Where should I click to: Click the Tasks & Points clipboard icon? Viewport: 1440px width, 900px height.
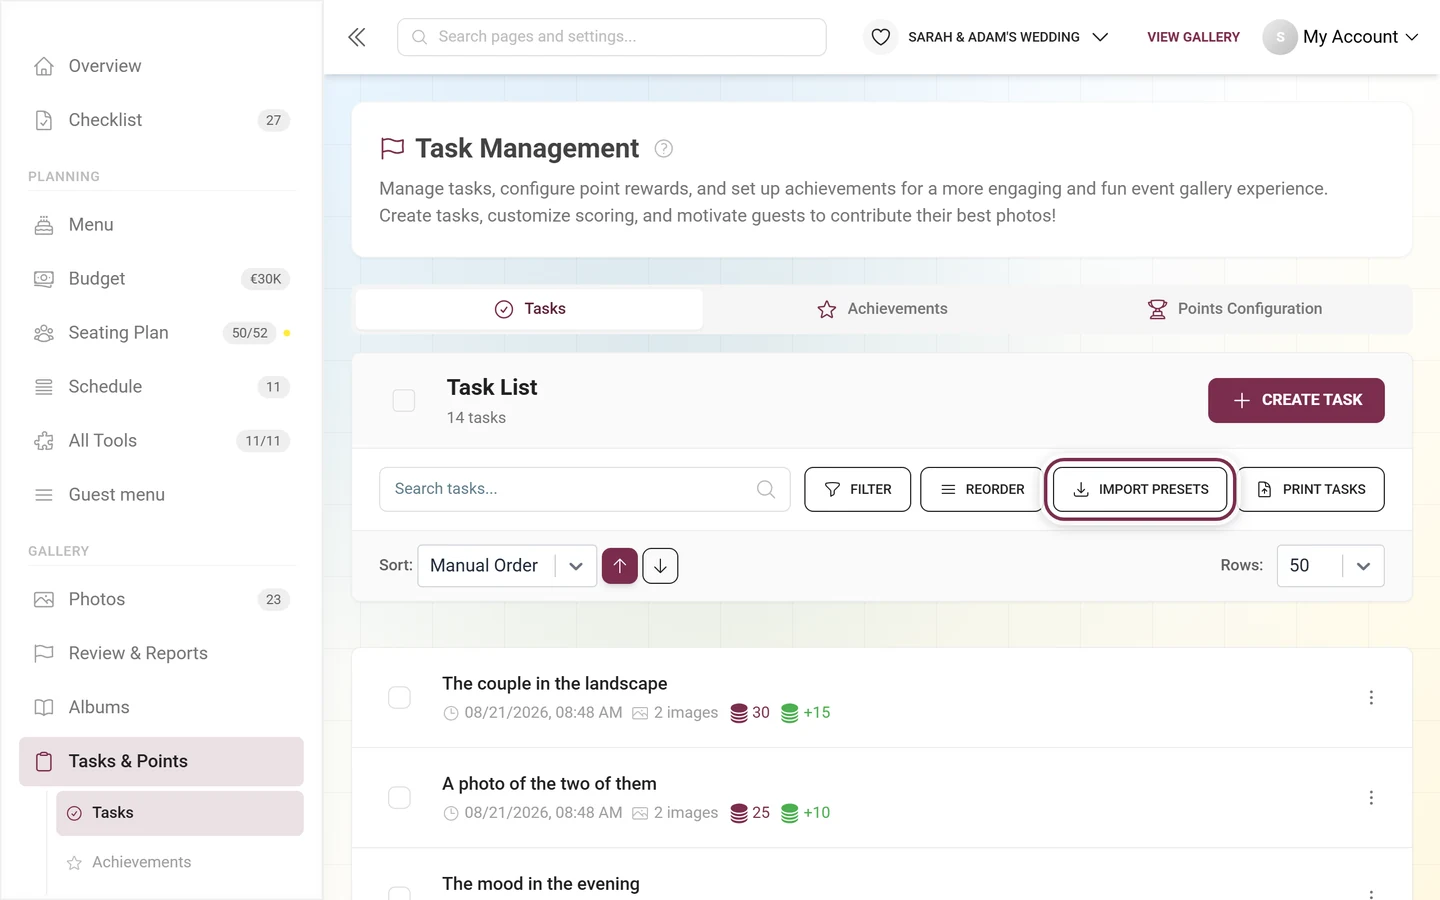[x=44, y=762]
